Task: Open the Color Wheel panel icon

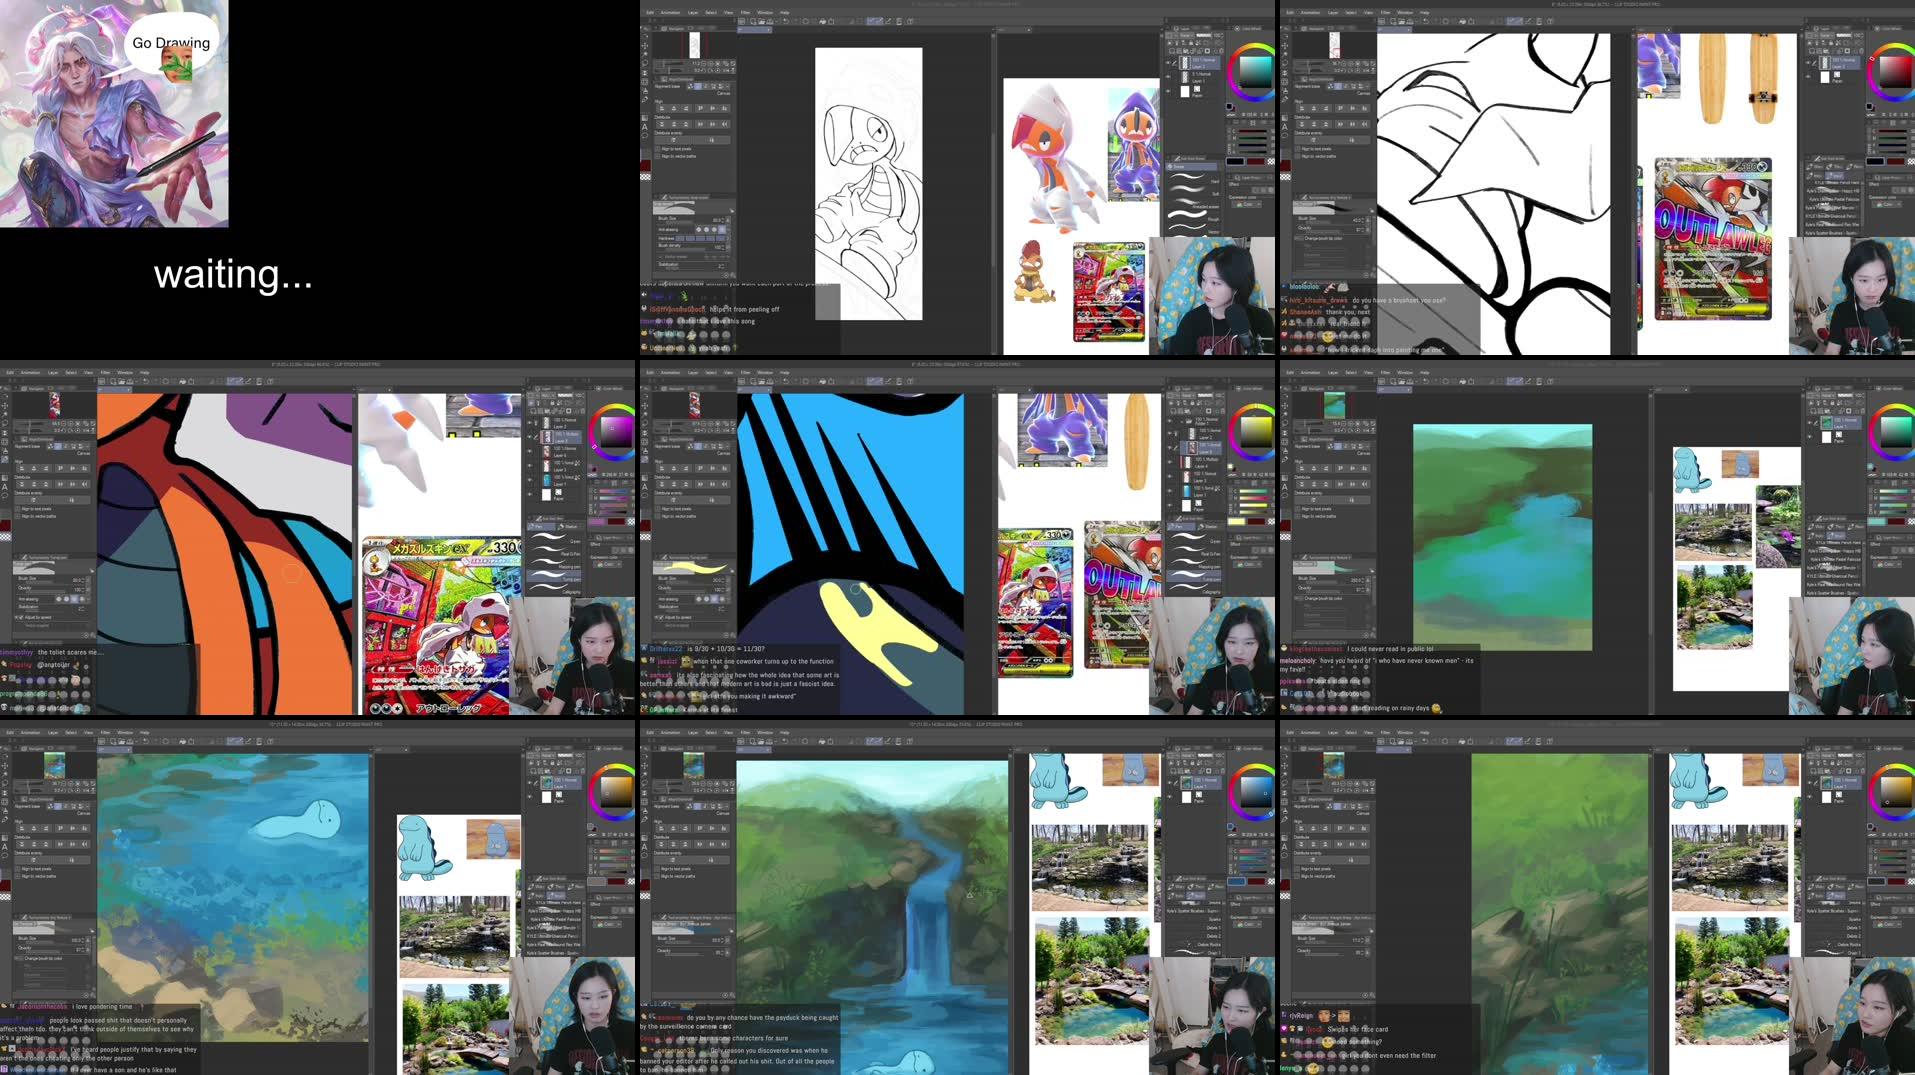Action: coord(1238,28)
